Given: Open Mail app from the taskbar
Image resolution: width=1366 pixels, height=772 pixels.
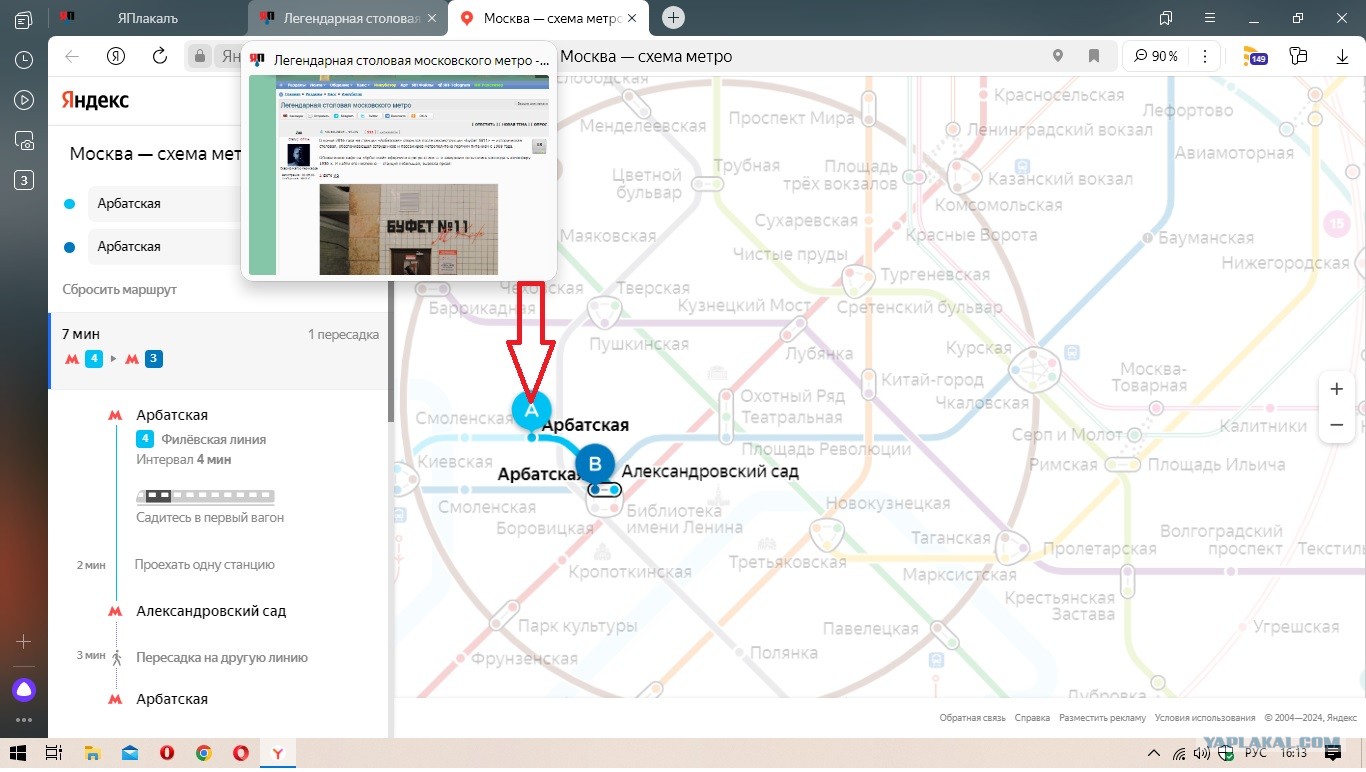Looking at the screenshot, I should tap(129, 753).
